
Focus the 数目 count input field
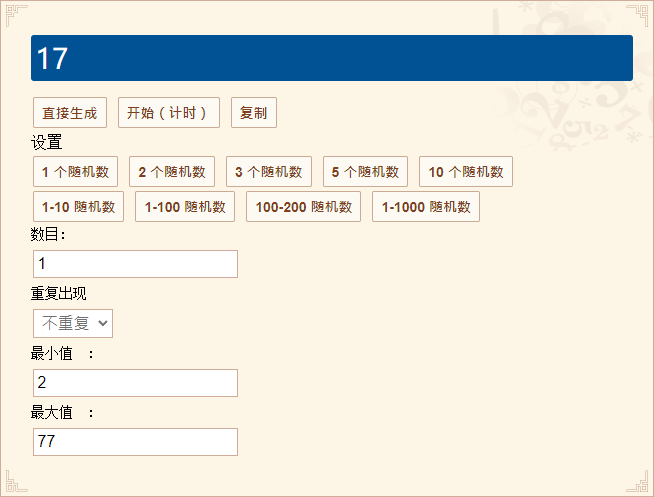tap(135, 264)
